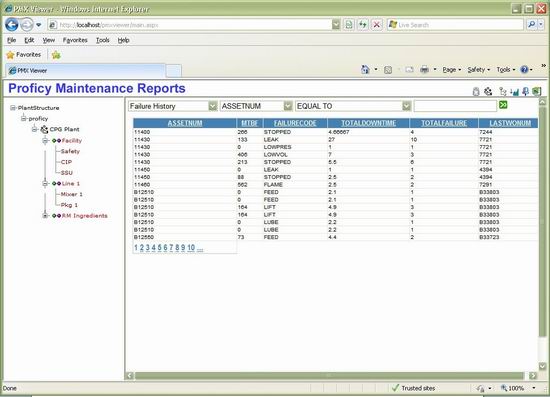
Task: Click the Read Mail icon
Action: [x=409, y=69]
